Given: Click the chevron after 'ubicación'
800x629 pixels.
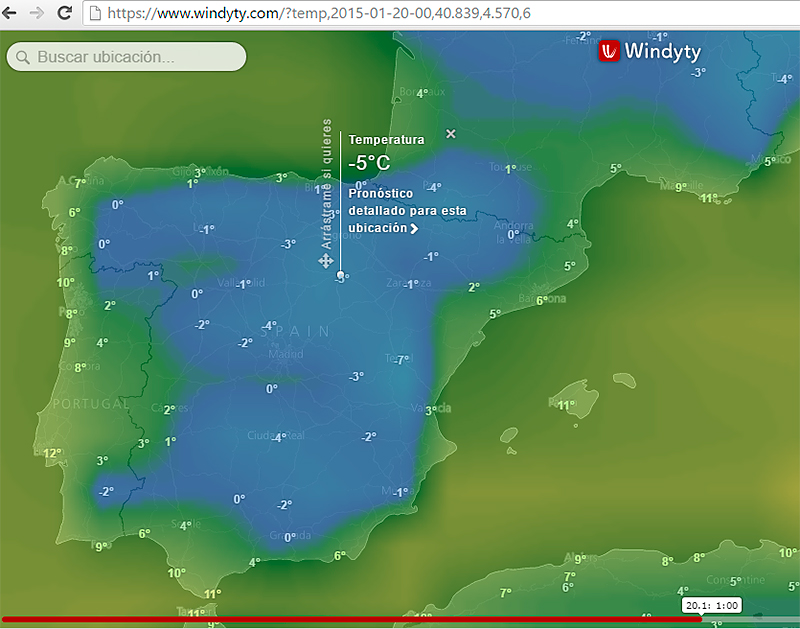Looking at the screenshot, I should coord(414,229).
